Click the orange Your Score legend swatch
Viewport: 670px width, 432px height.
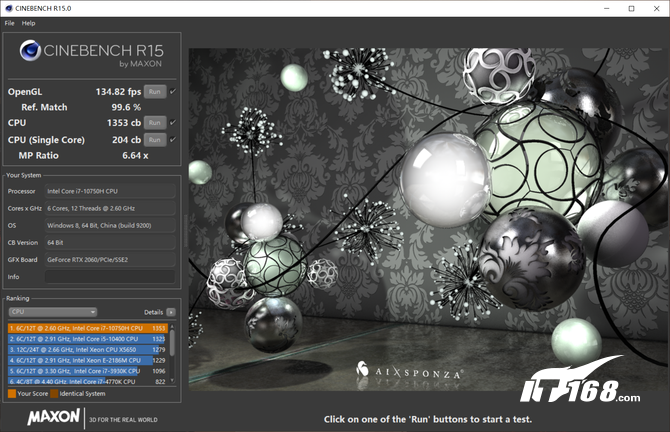pos(11,394)
